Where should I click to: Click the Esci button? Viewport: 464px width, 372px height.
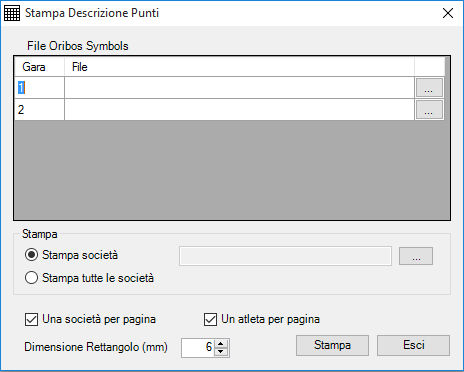(x=413, y=345)
